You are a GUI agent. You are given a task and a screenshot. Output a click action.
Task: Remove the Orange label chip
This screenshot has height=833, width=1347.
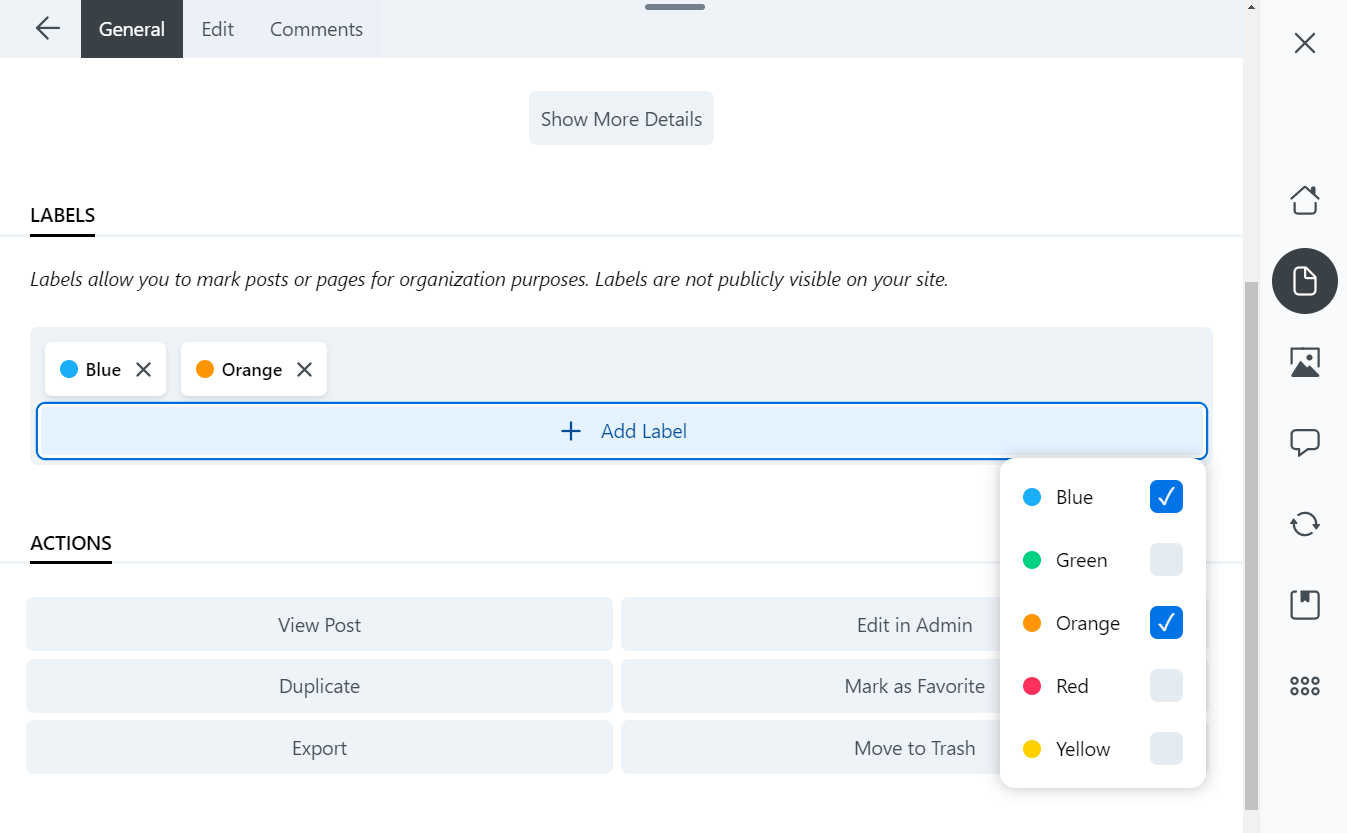coord(304,370)
